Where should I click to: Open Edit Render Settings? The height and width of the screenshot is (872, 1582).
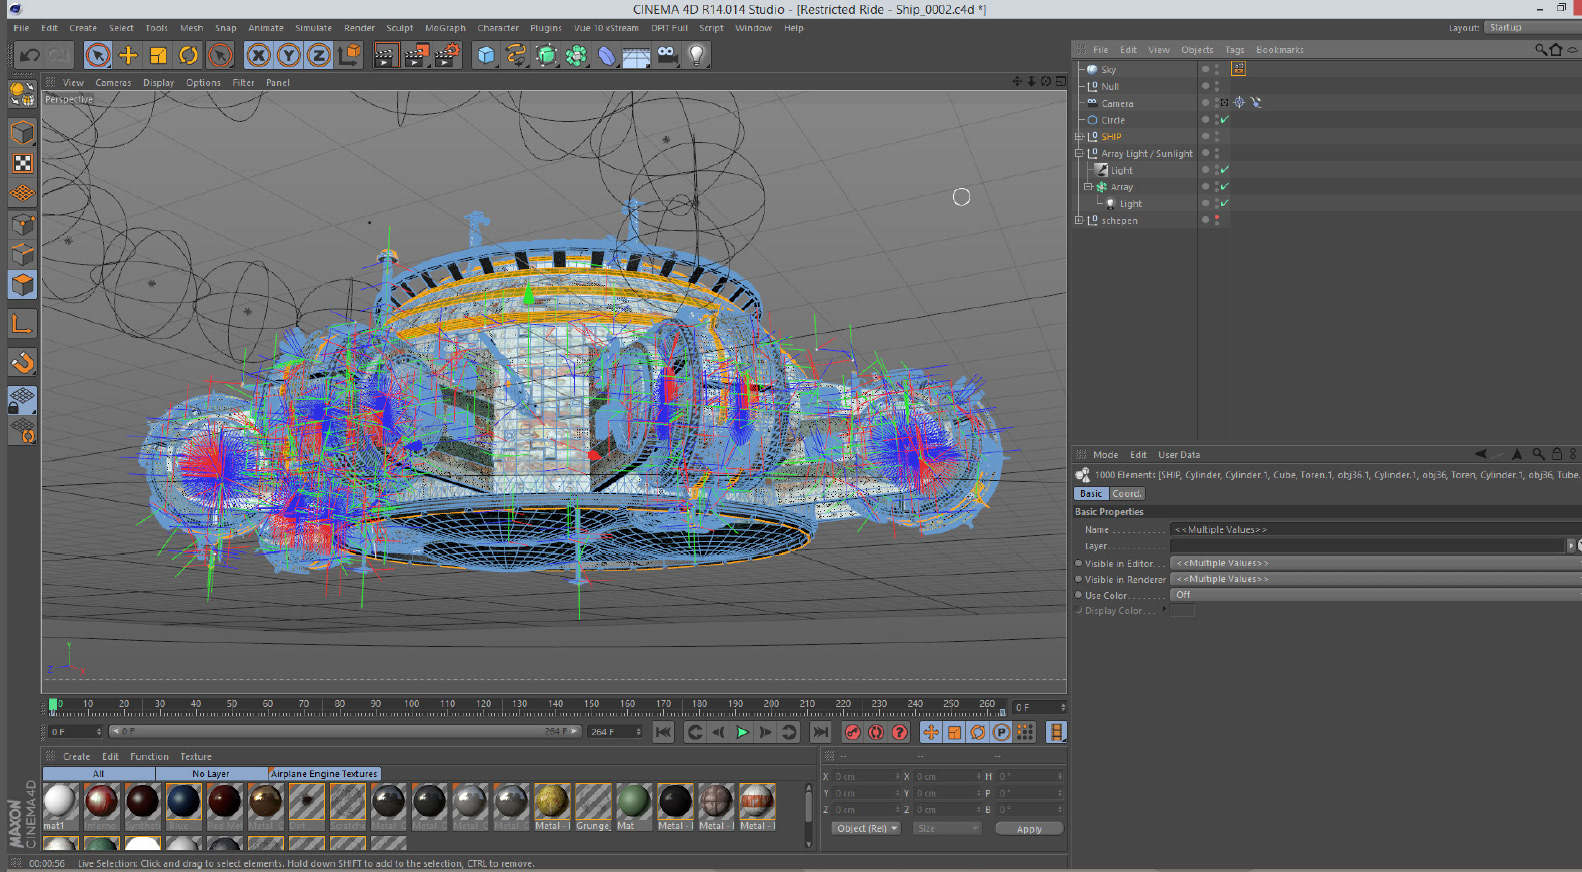click(446, 55)
